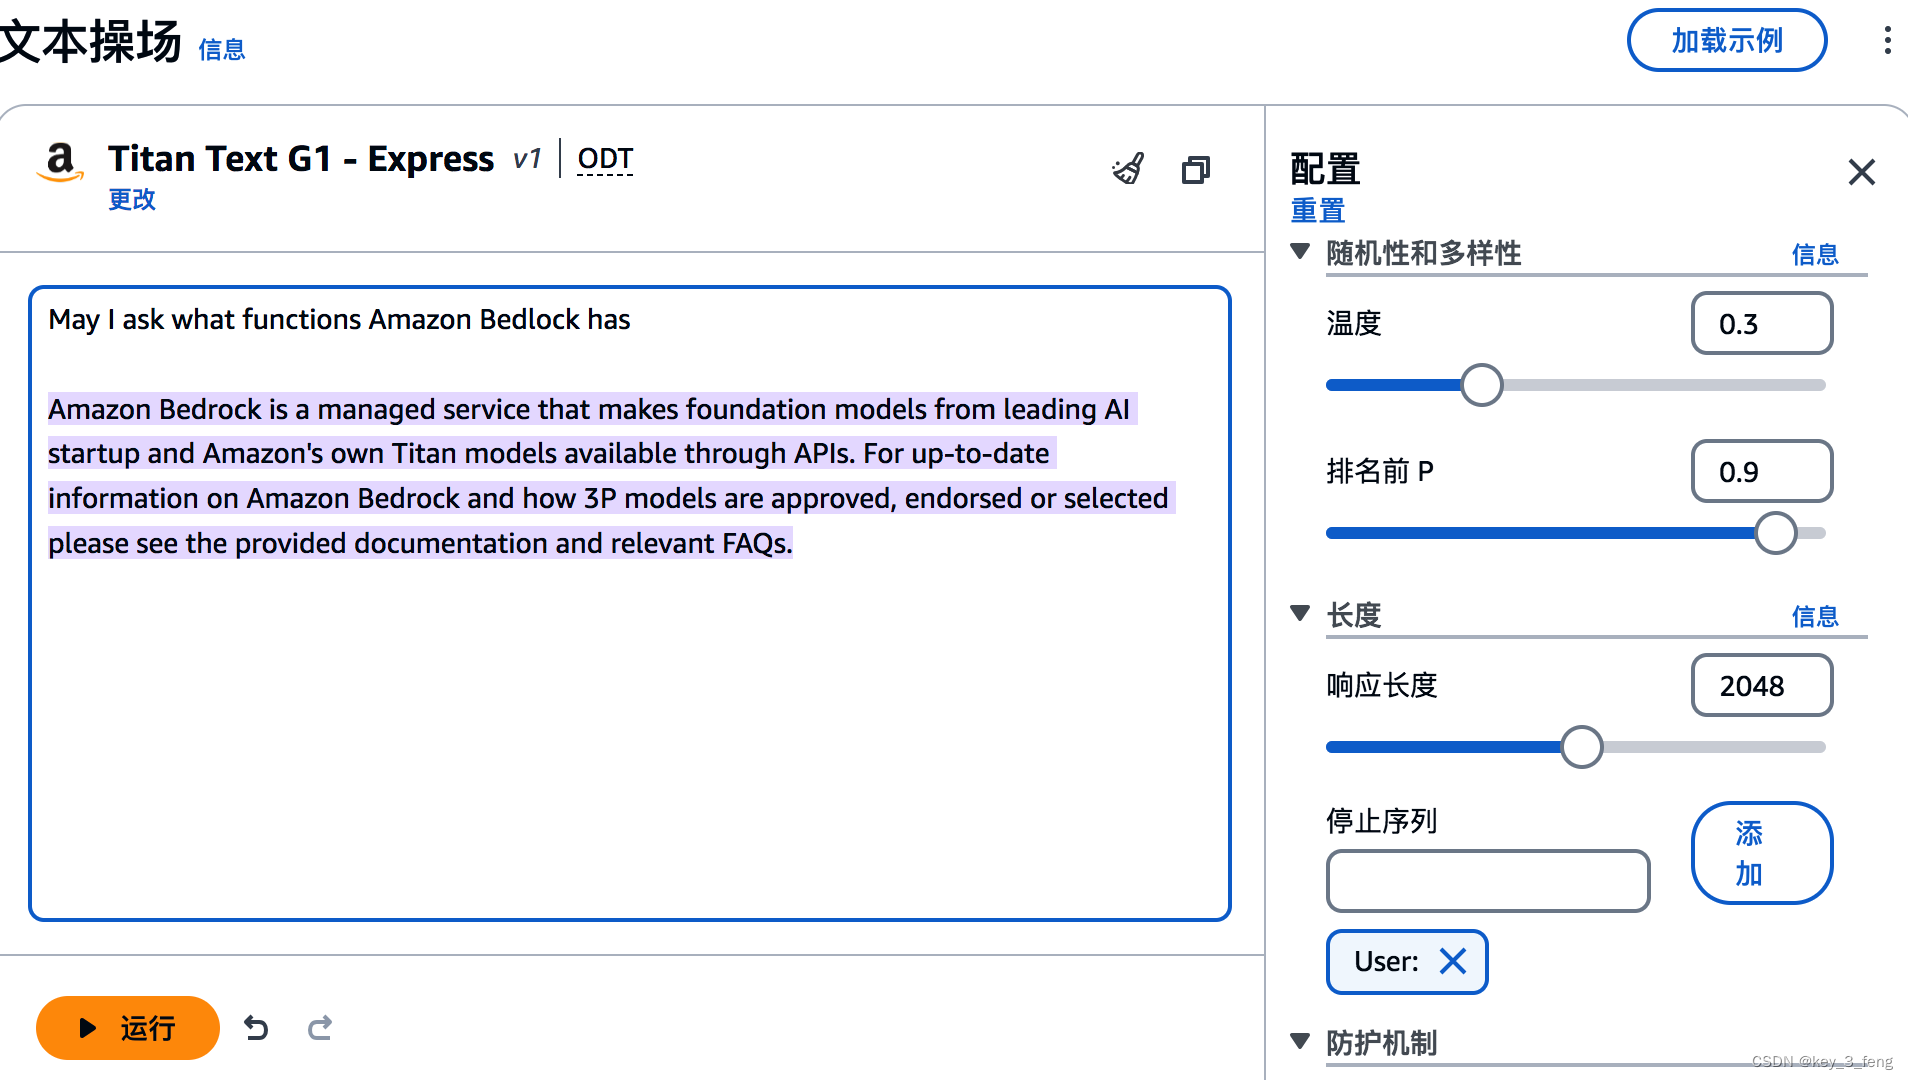This screenshot has height=1080, width=1908.
Task: Click the 运行 run button
Action: click(128, 1028)
